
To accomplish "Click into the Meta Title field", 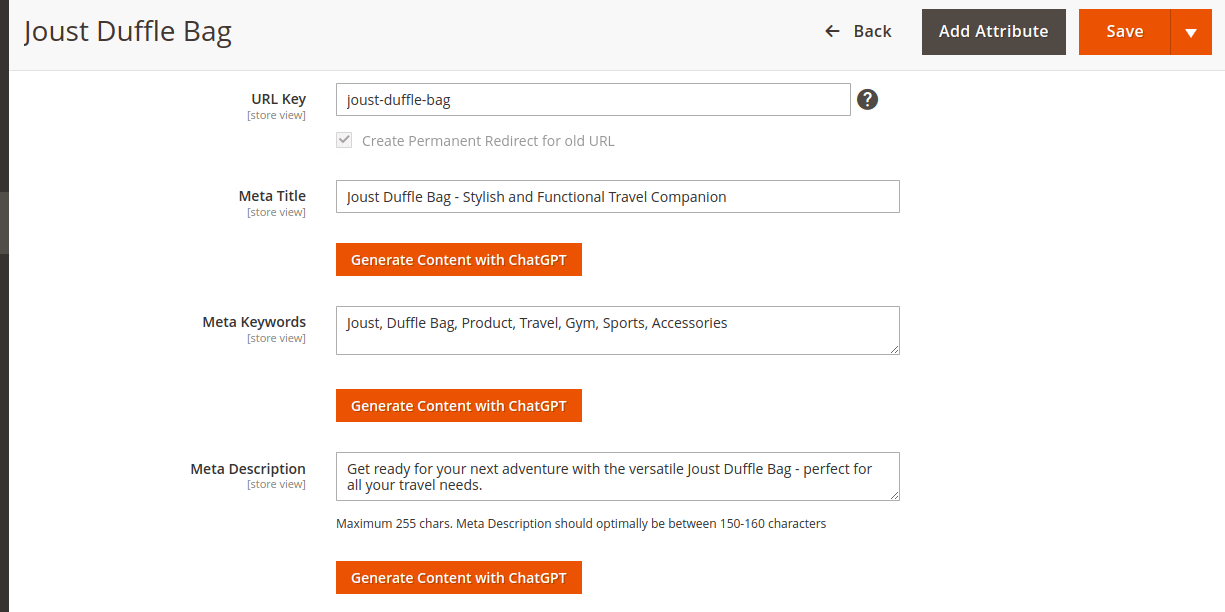I will pyautogui.click(x=617, y=197).
